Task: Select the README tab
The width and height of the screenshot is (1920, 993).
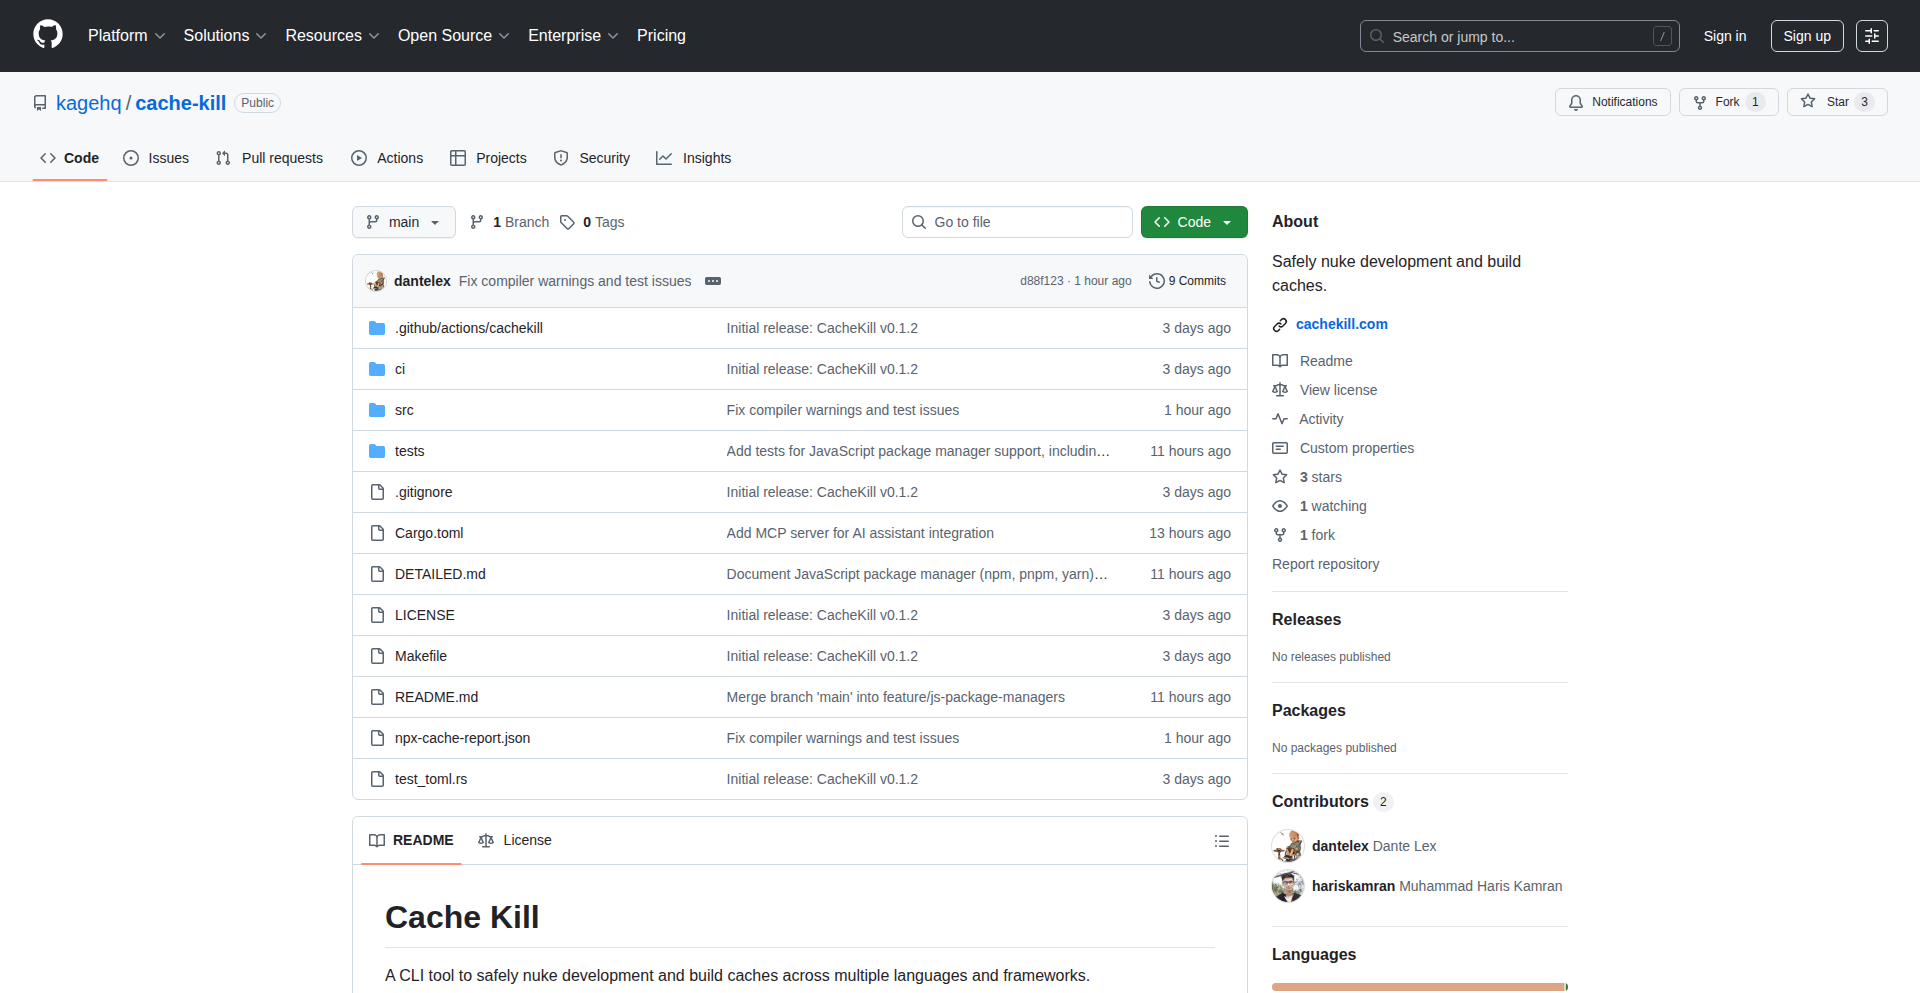Action: tap(411, 840)
